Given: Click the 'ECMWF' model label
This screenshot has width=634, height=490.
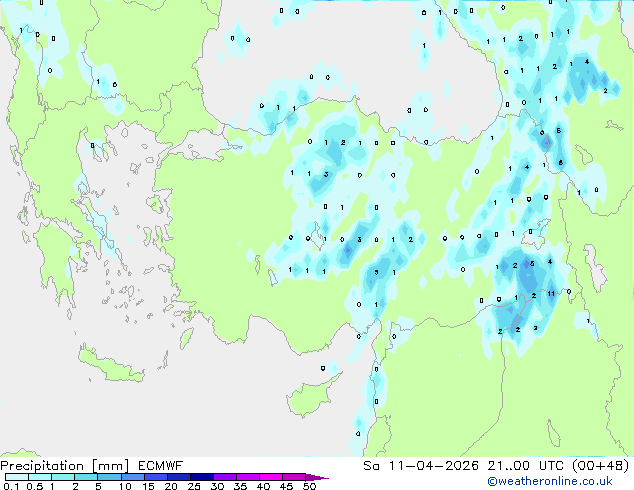Looking at the screenshot, I should point(161,466).
